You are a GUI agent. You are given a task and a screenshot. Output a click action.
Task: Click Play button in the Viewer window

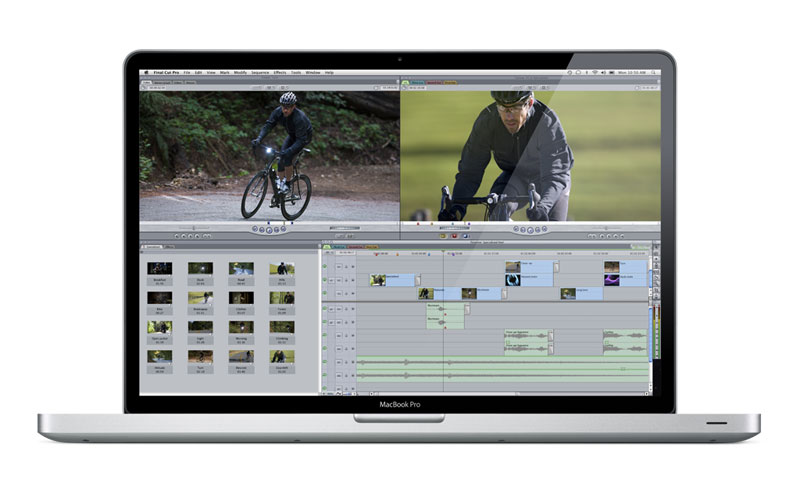(269, 229)
